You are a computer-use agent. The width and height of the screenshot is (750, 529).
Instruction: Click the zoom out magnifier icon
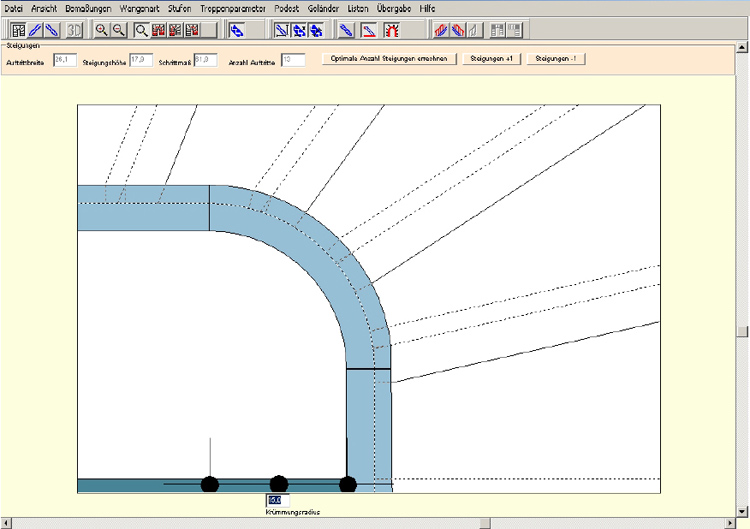(118, 30)
